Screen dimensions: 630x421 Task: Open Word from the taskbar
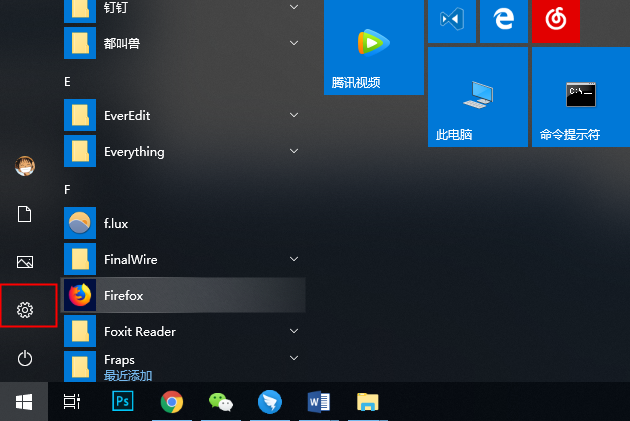pyautogui.click(x=319, y=402)
